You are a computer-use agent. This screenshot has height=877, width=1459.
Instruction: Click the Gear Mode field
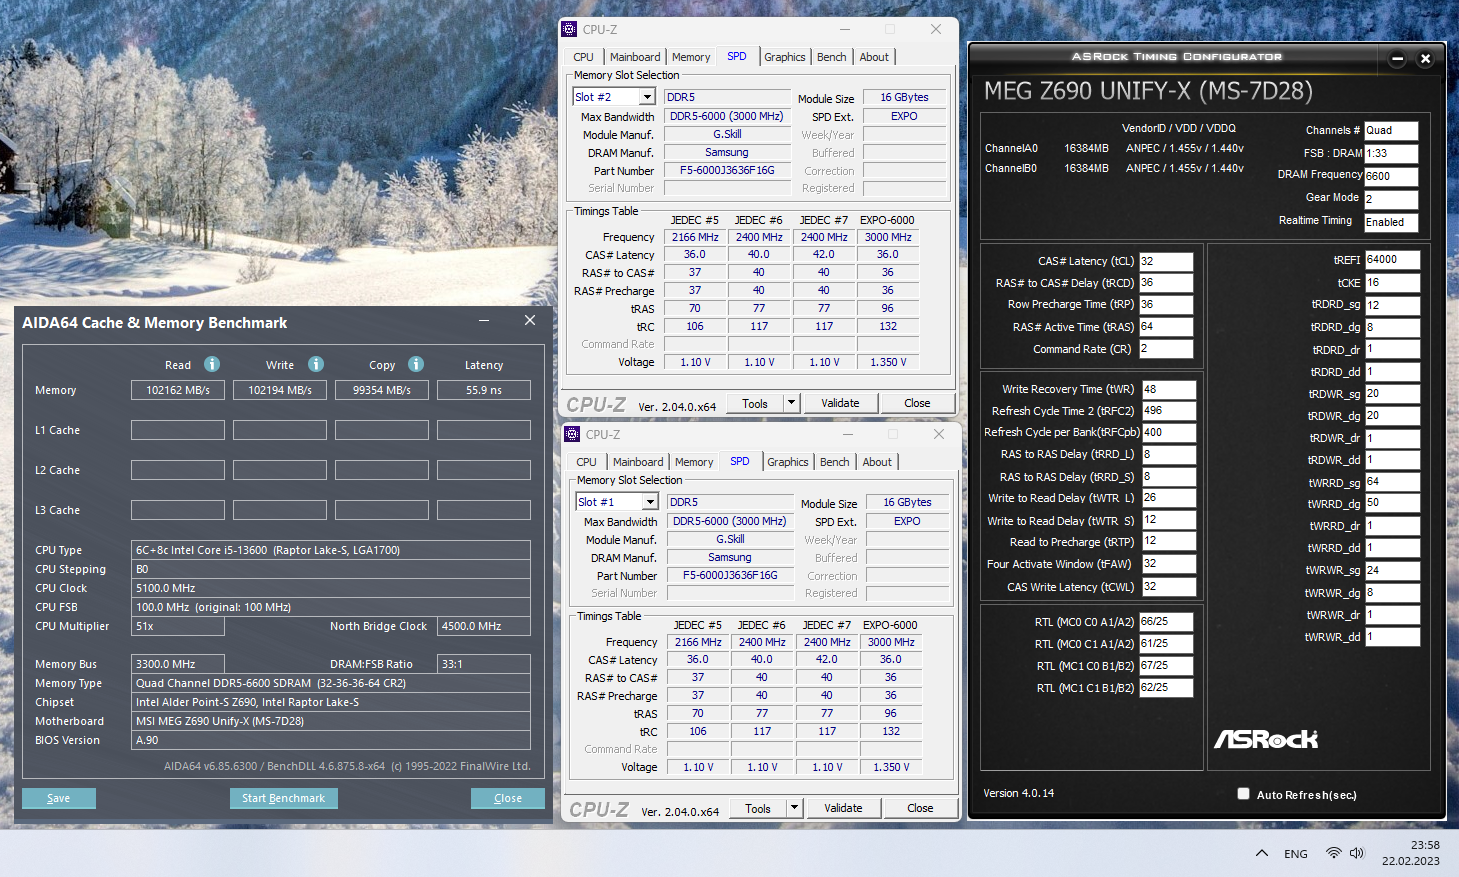click(x=1391, y=199)
